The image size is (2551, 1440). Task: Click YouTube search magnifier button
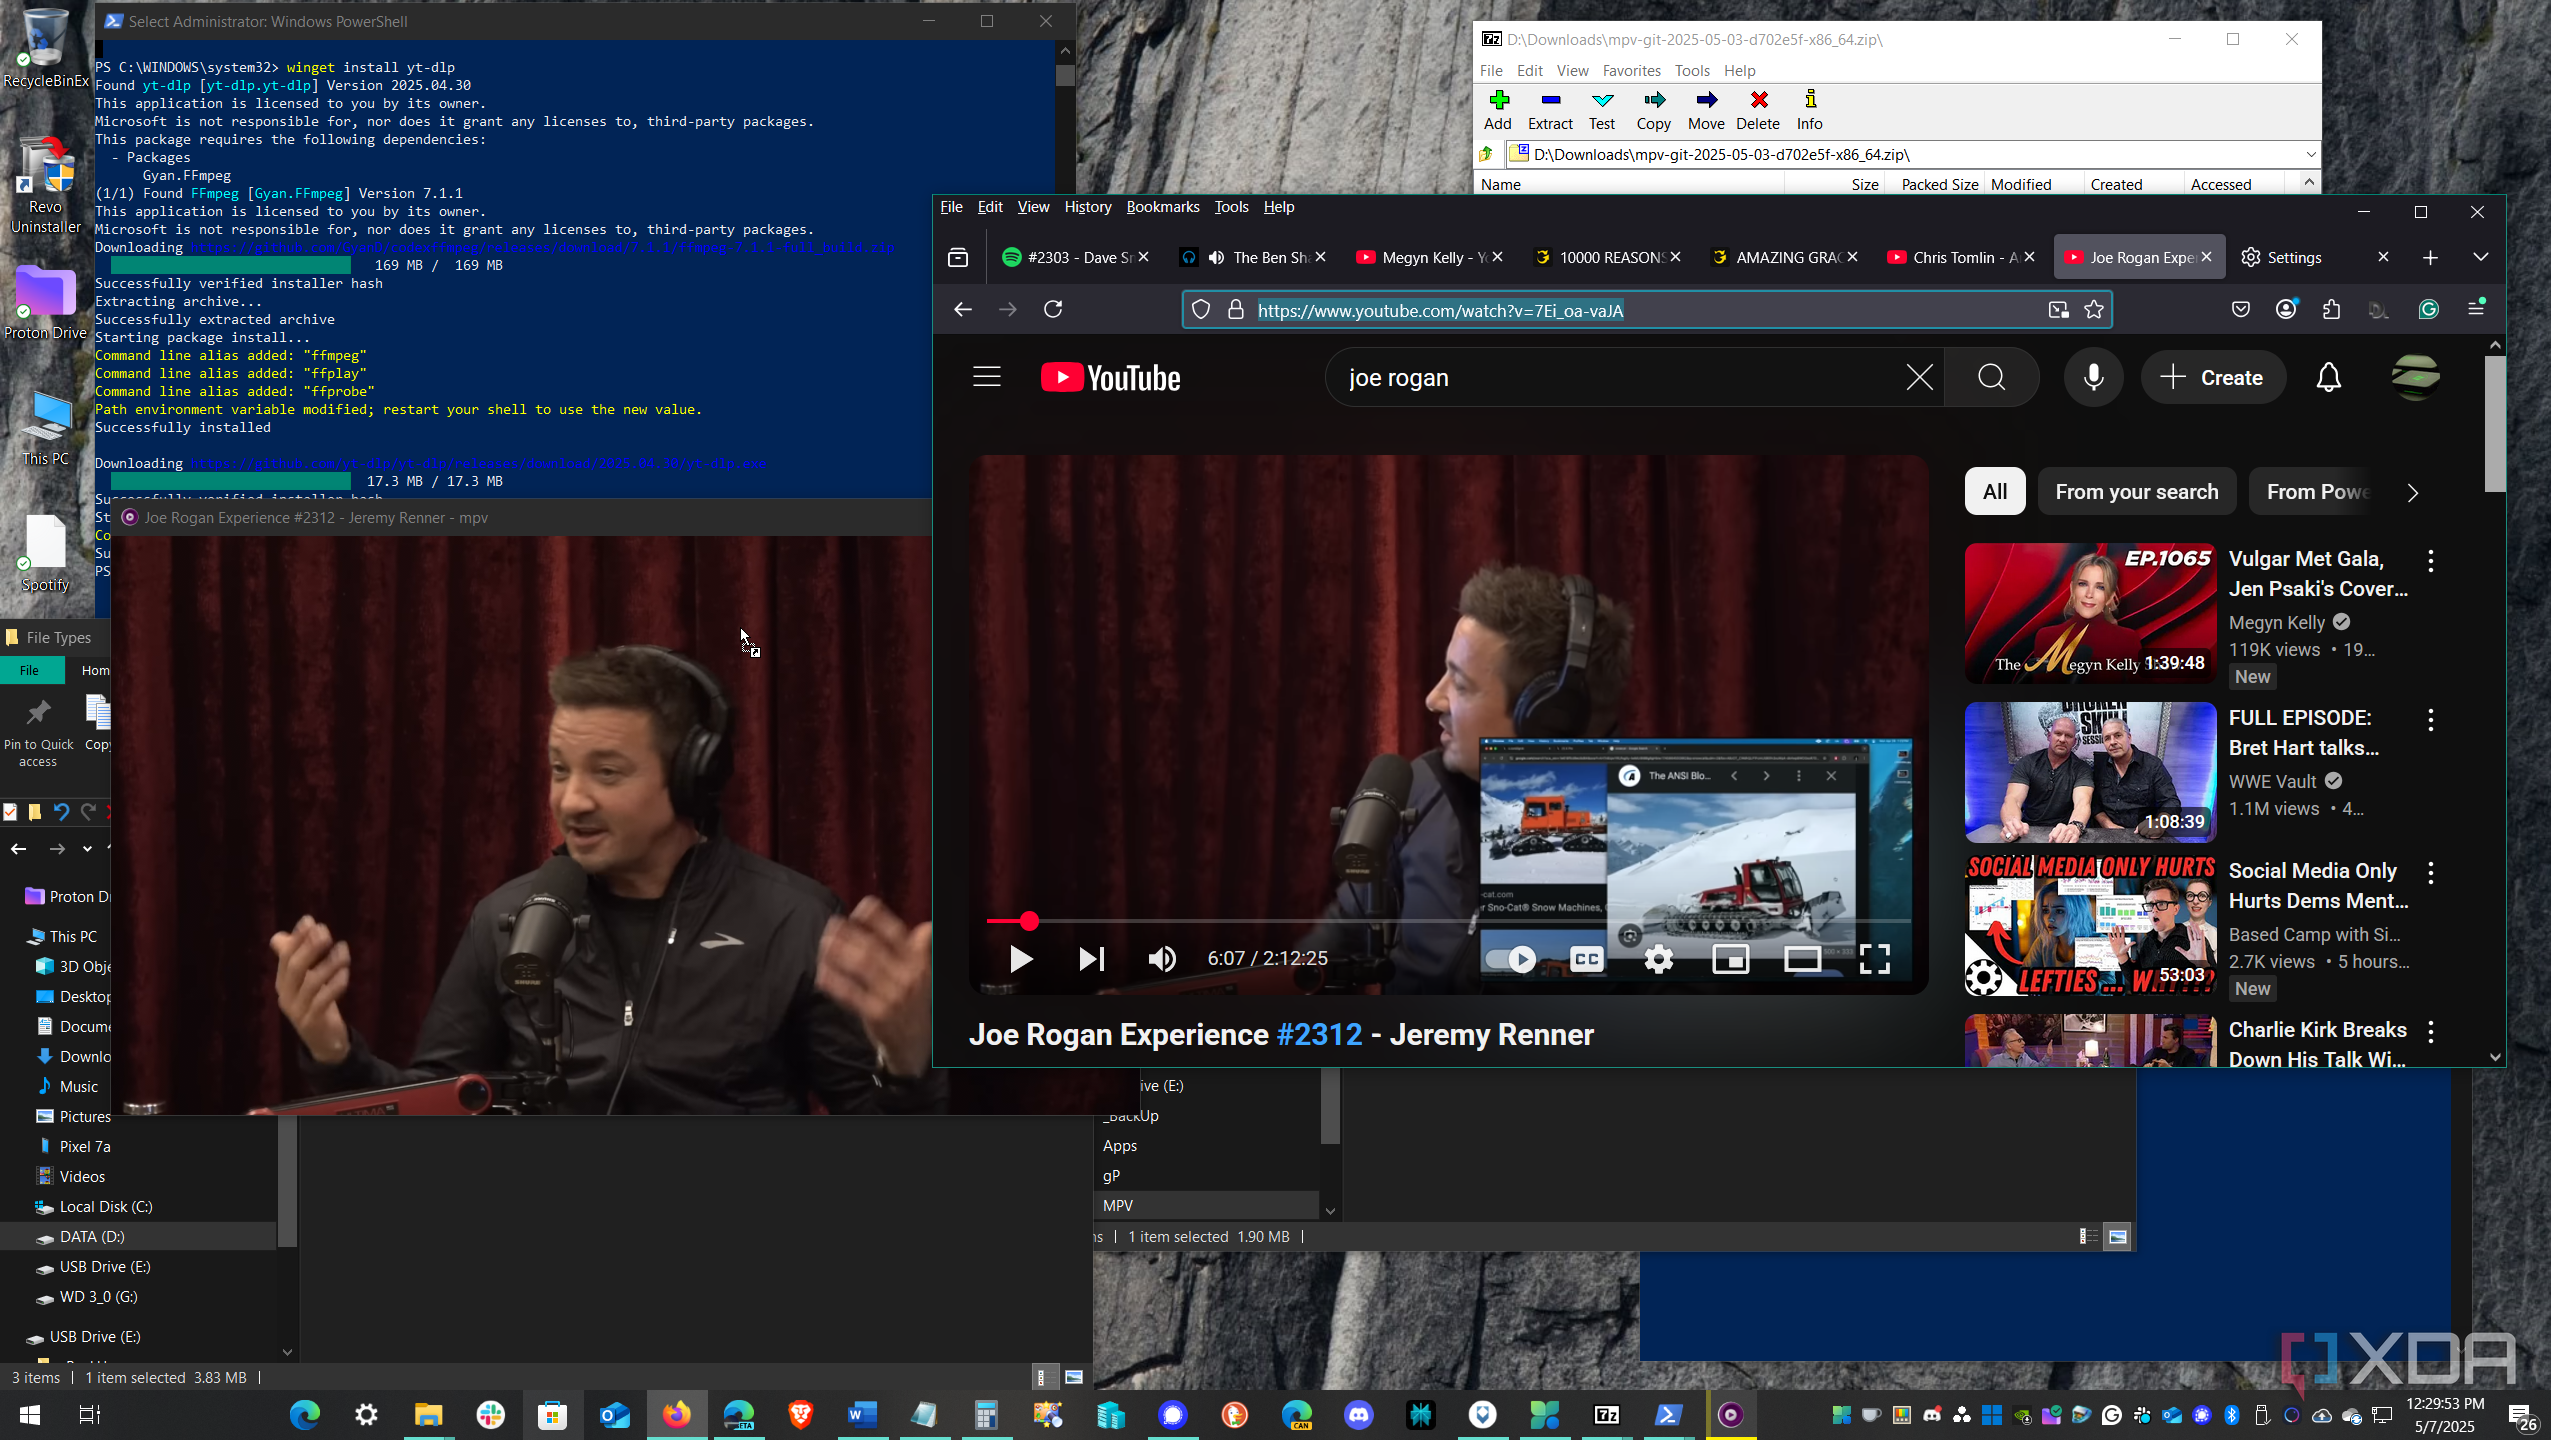[x=1992, y=377]
